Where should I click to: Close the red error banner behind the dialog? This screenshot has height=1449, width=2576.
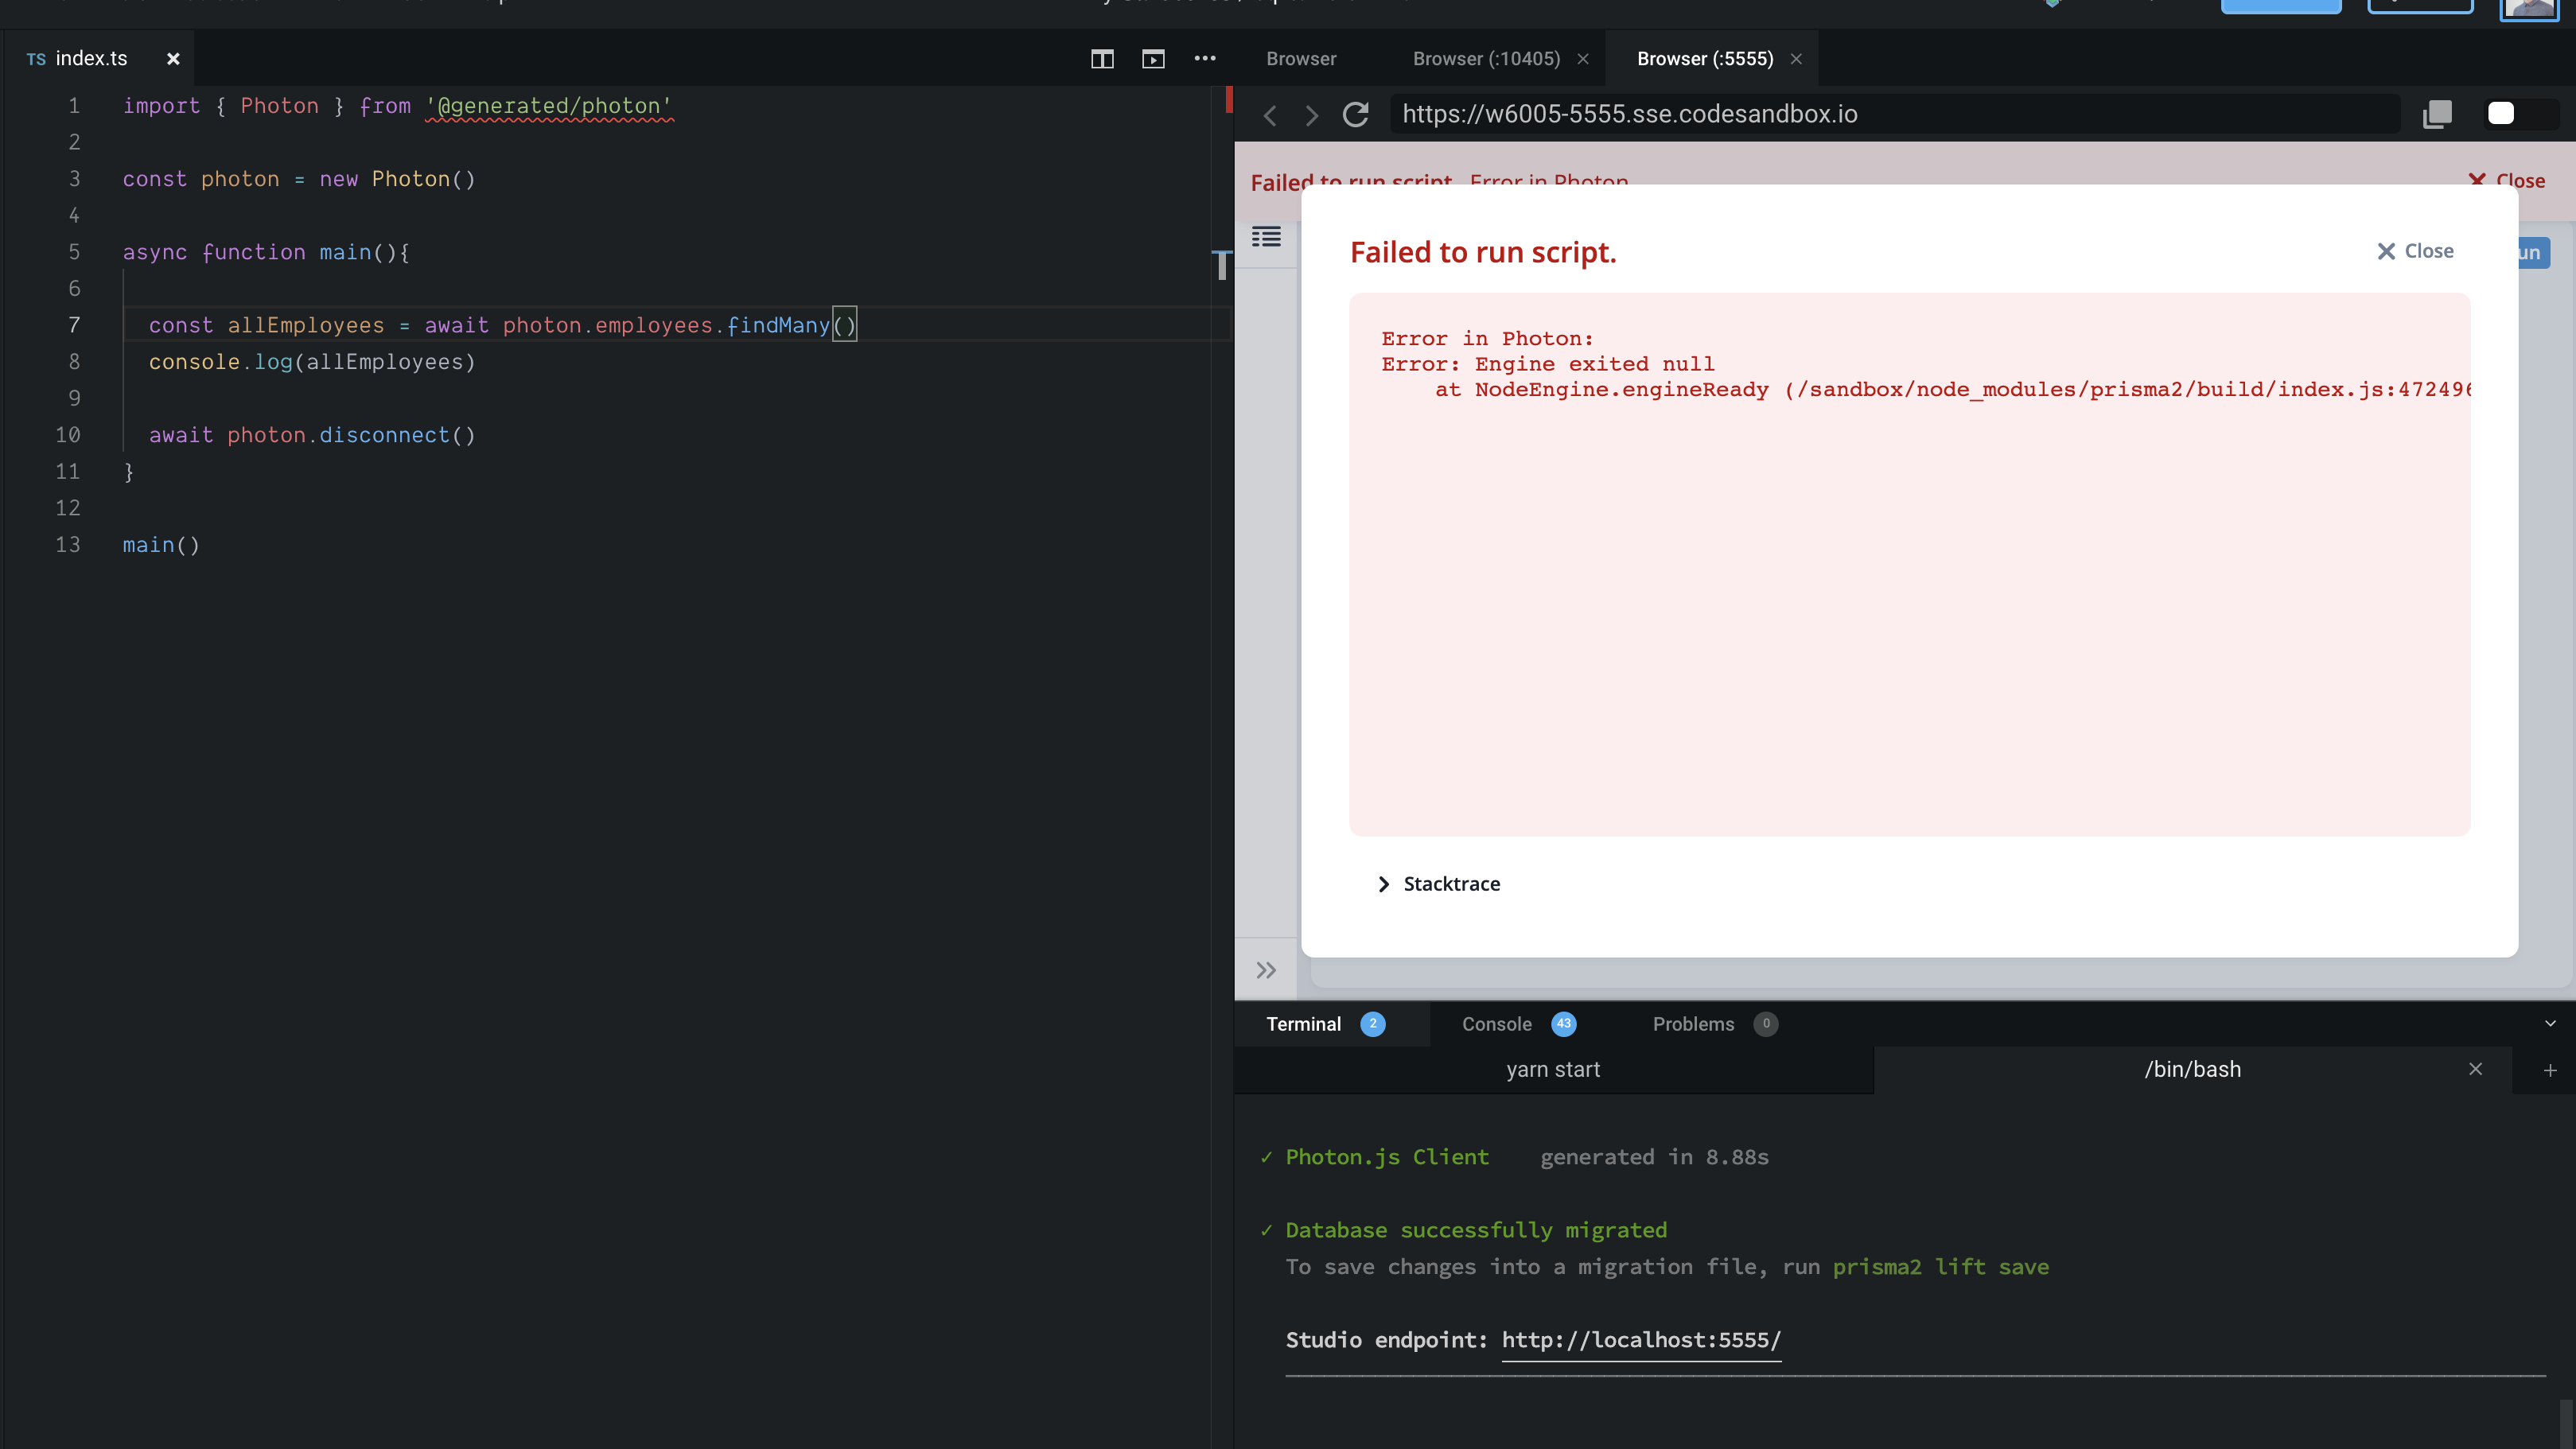click(2506, 180)
